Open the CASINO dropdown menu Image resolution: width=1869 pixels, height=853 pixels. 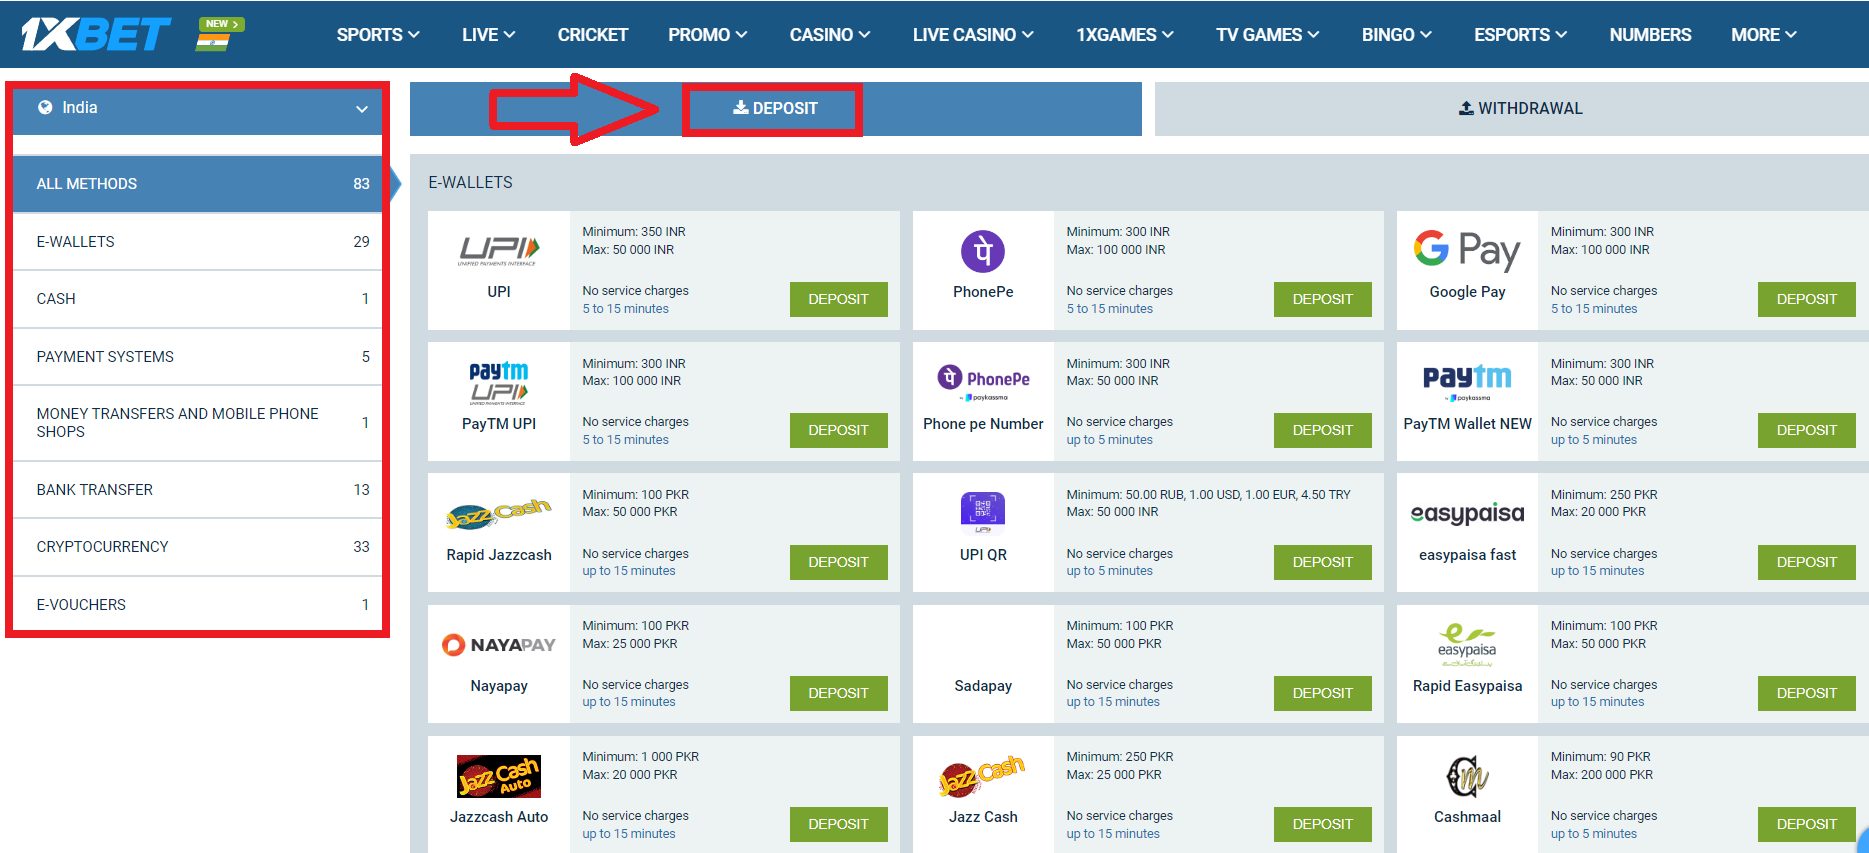pos(830,34)
